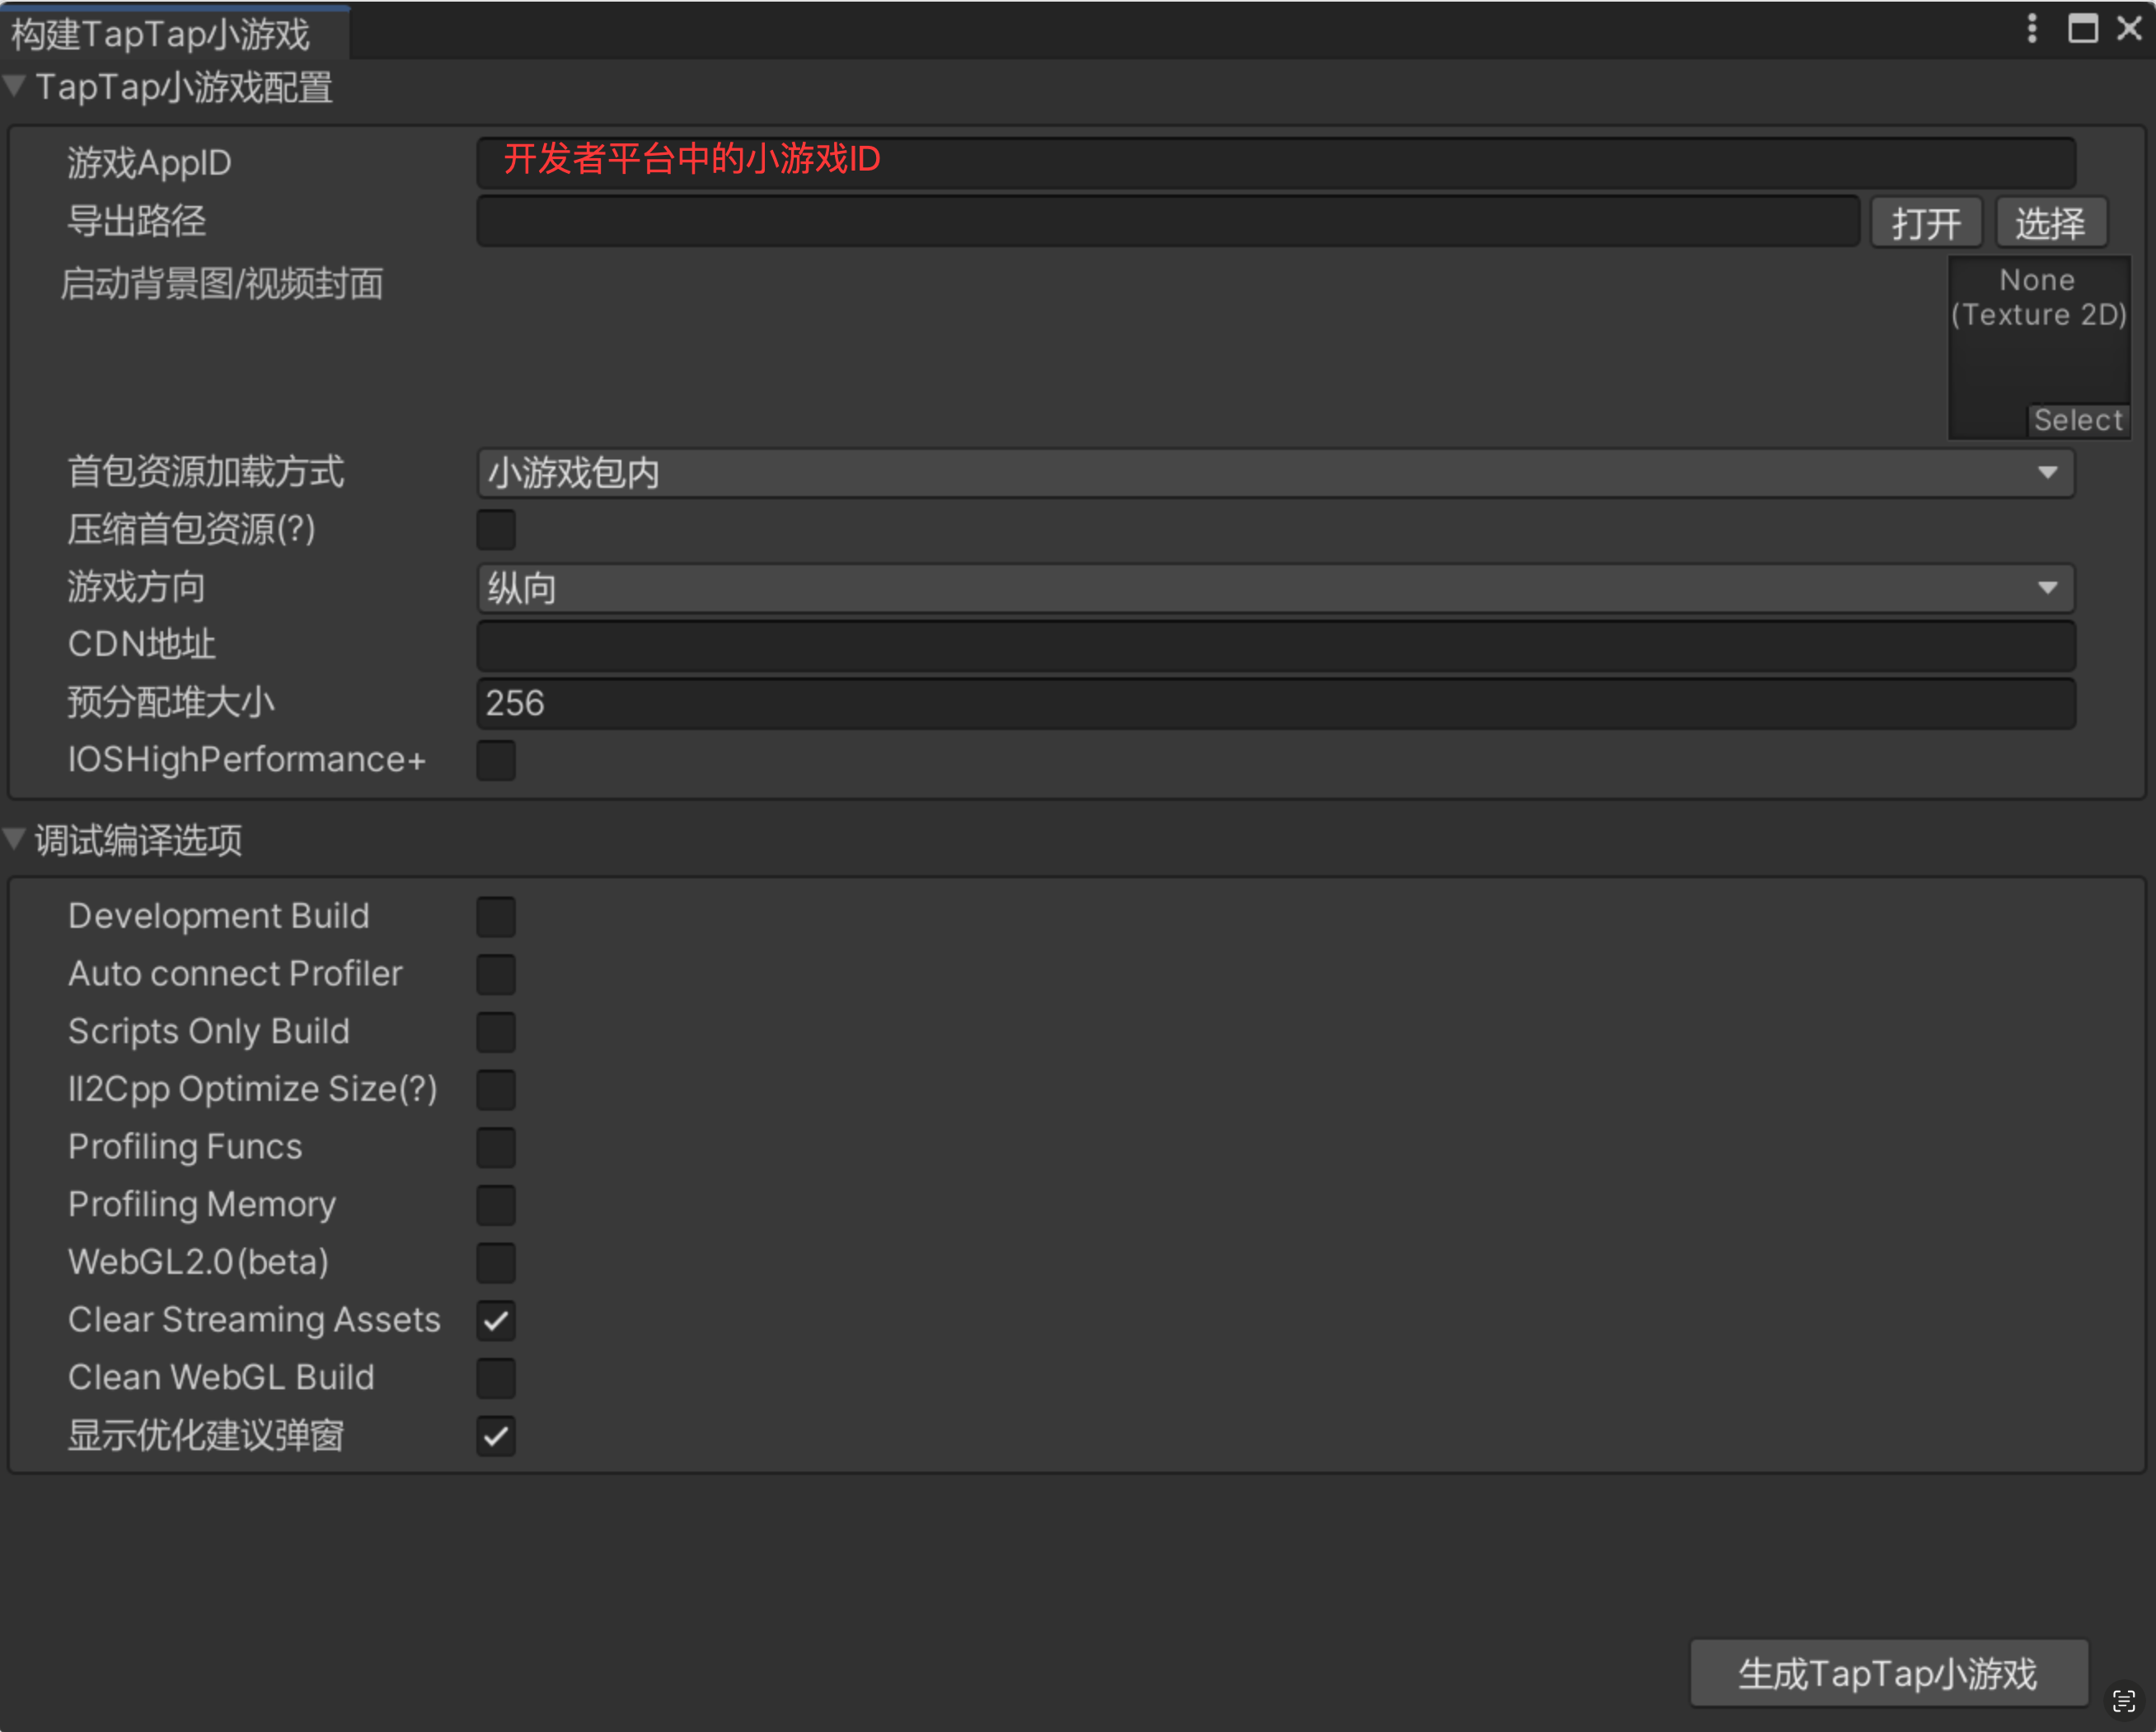Click the 游戏AppID label
Screen dimensions: 2156x1732
click(149, 162)
